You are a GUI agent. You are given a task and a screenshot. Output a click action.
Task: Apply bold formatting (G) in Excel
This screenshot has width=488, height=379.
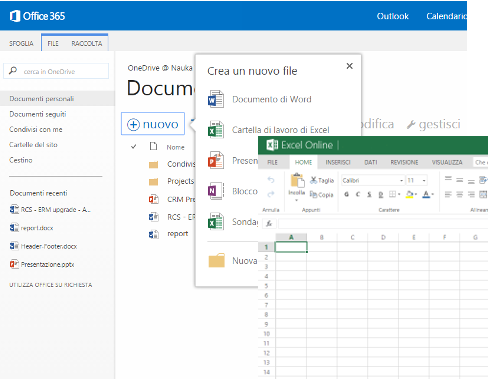[347, 194]
